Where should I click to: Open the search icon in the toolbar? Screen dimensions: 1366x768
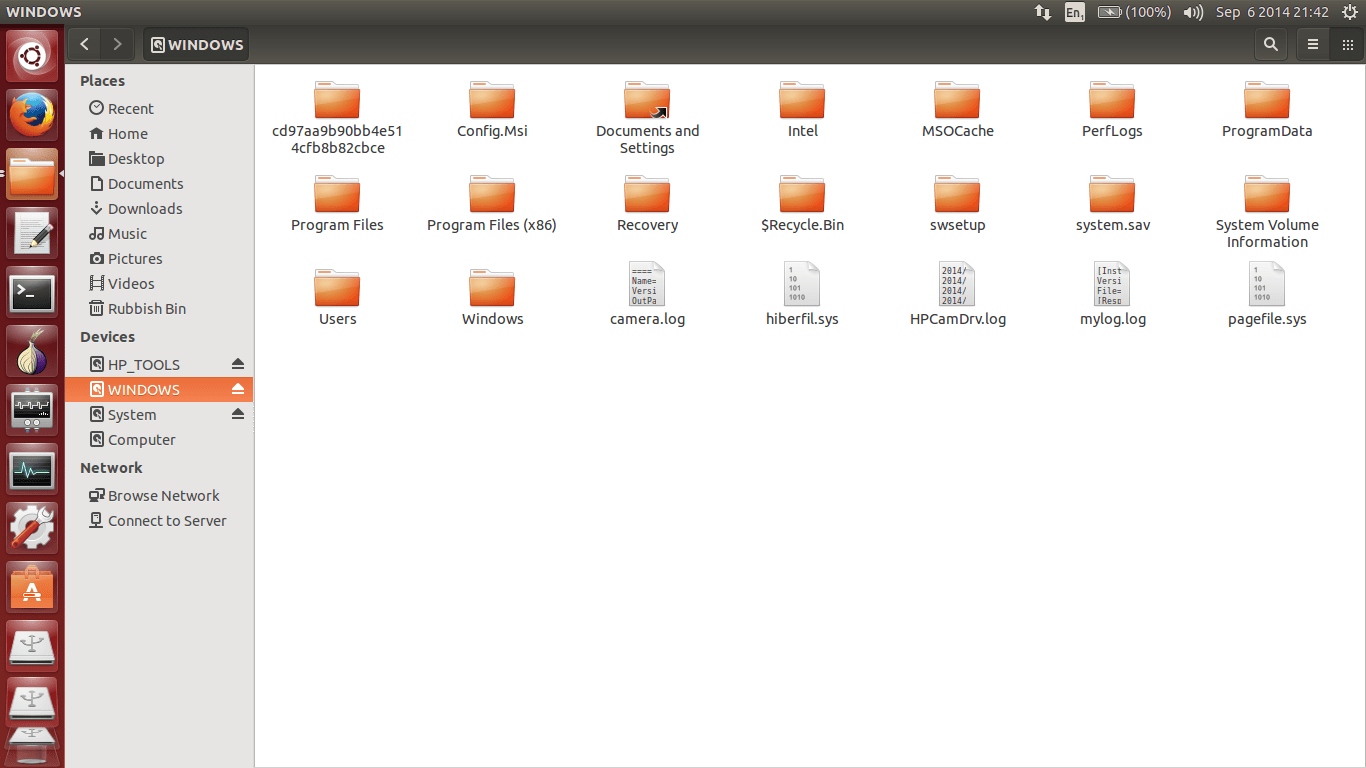(1270, 44)
